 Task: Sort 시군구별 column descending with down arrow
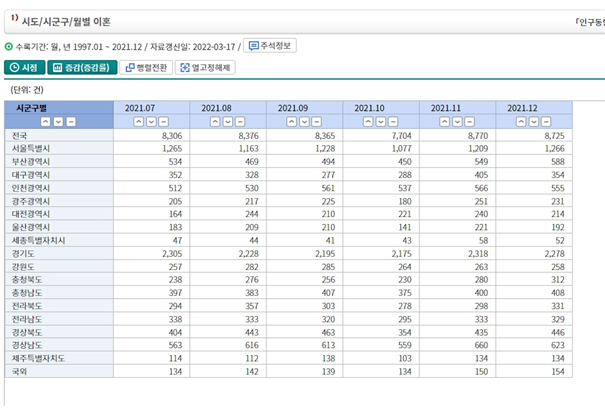point(58,122)
